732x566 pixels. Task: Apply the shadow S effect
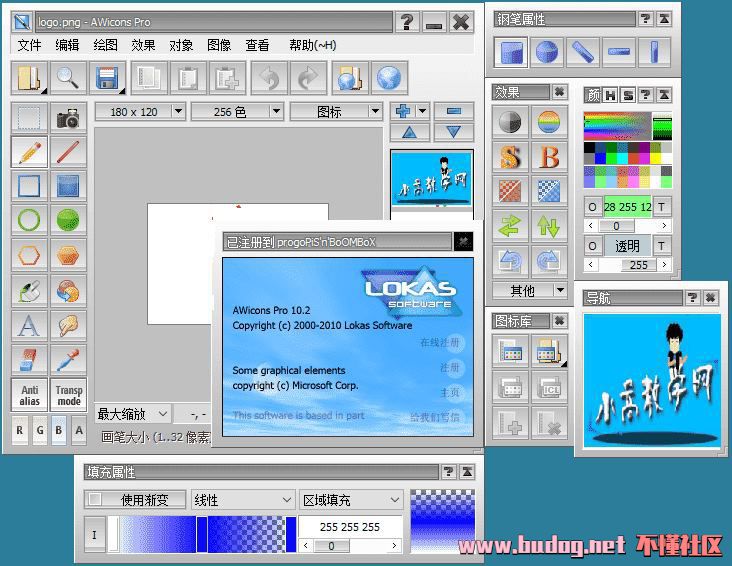pyautogui.click(x=510, y=157)
